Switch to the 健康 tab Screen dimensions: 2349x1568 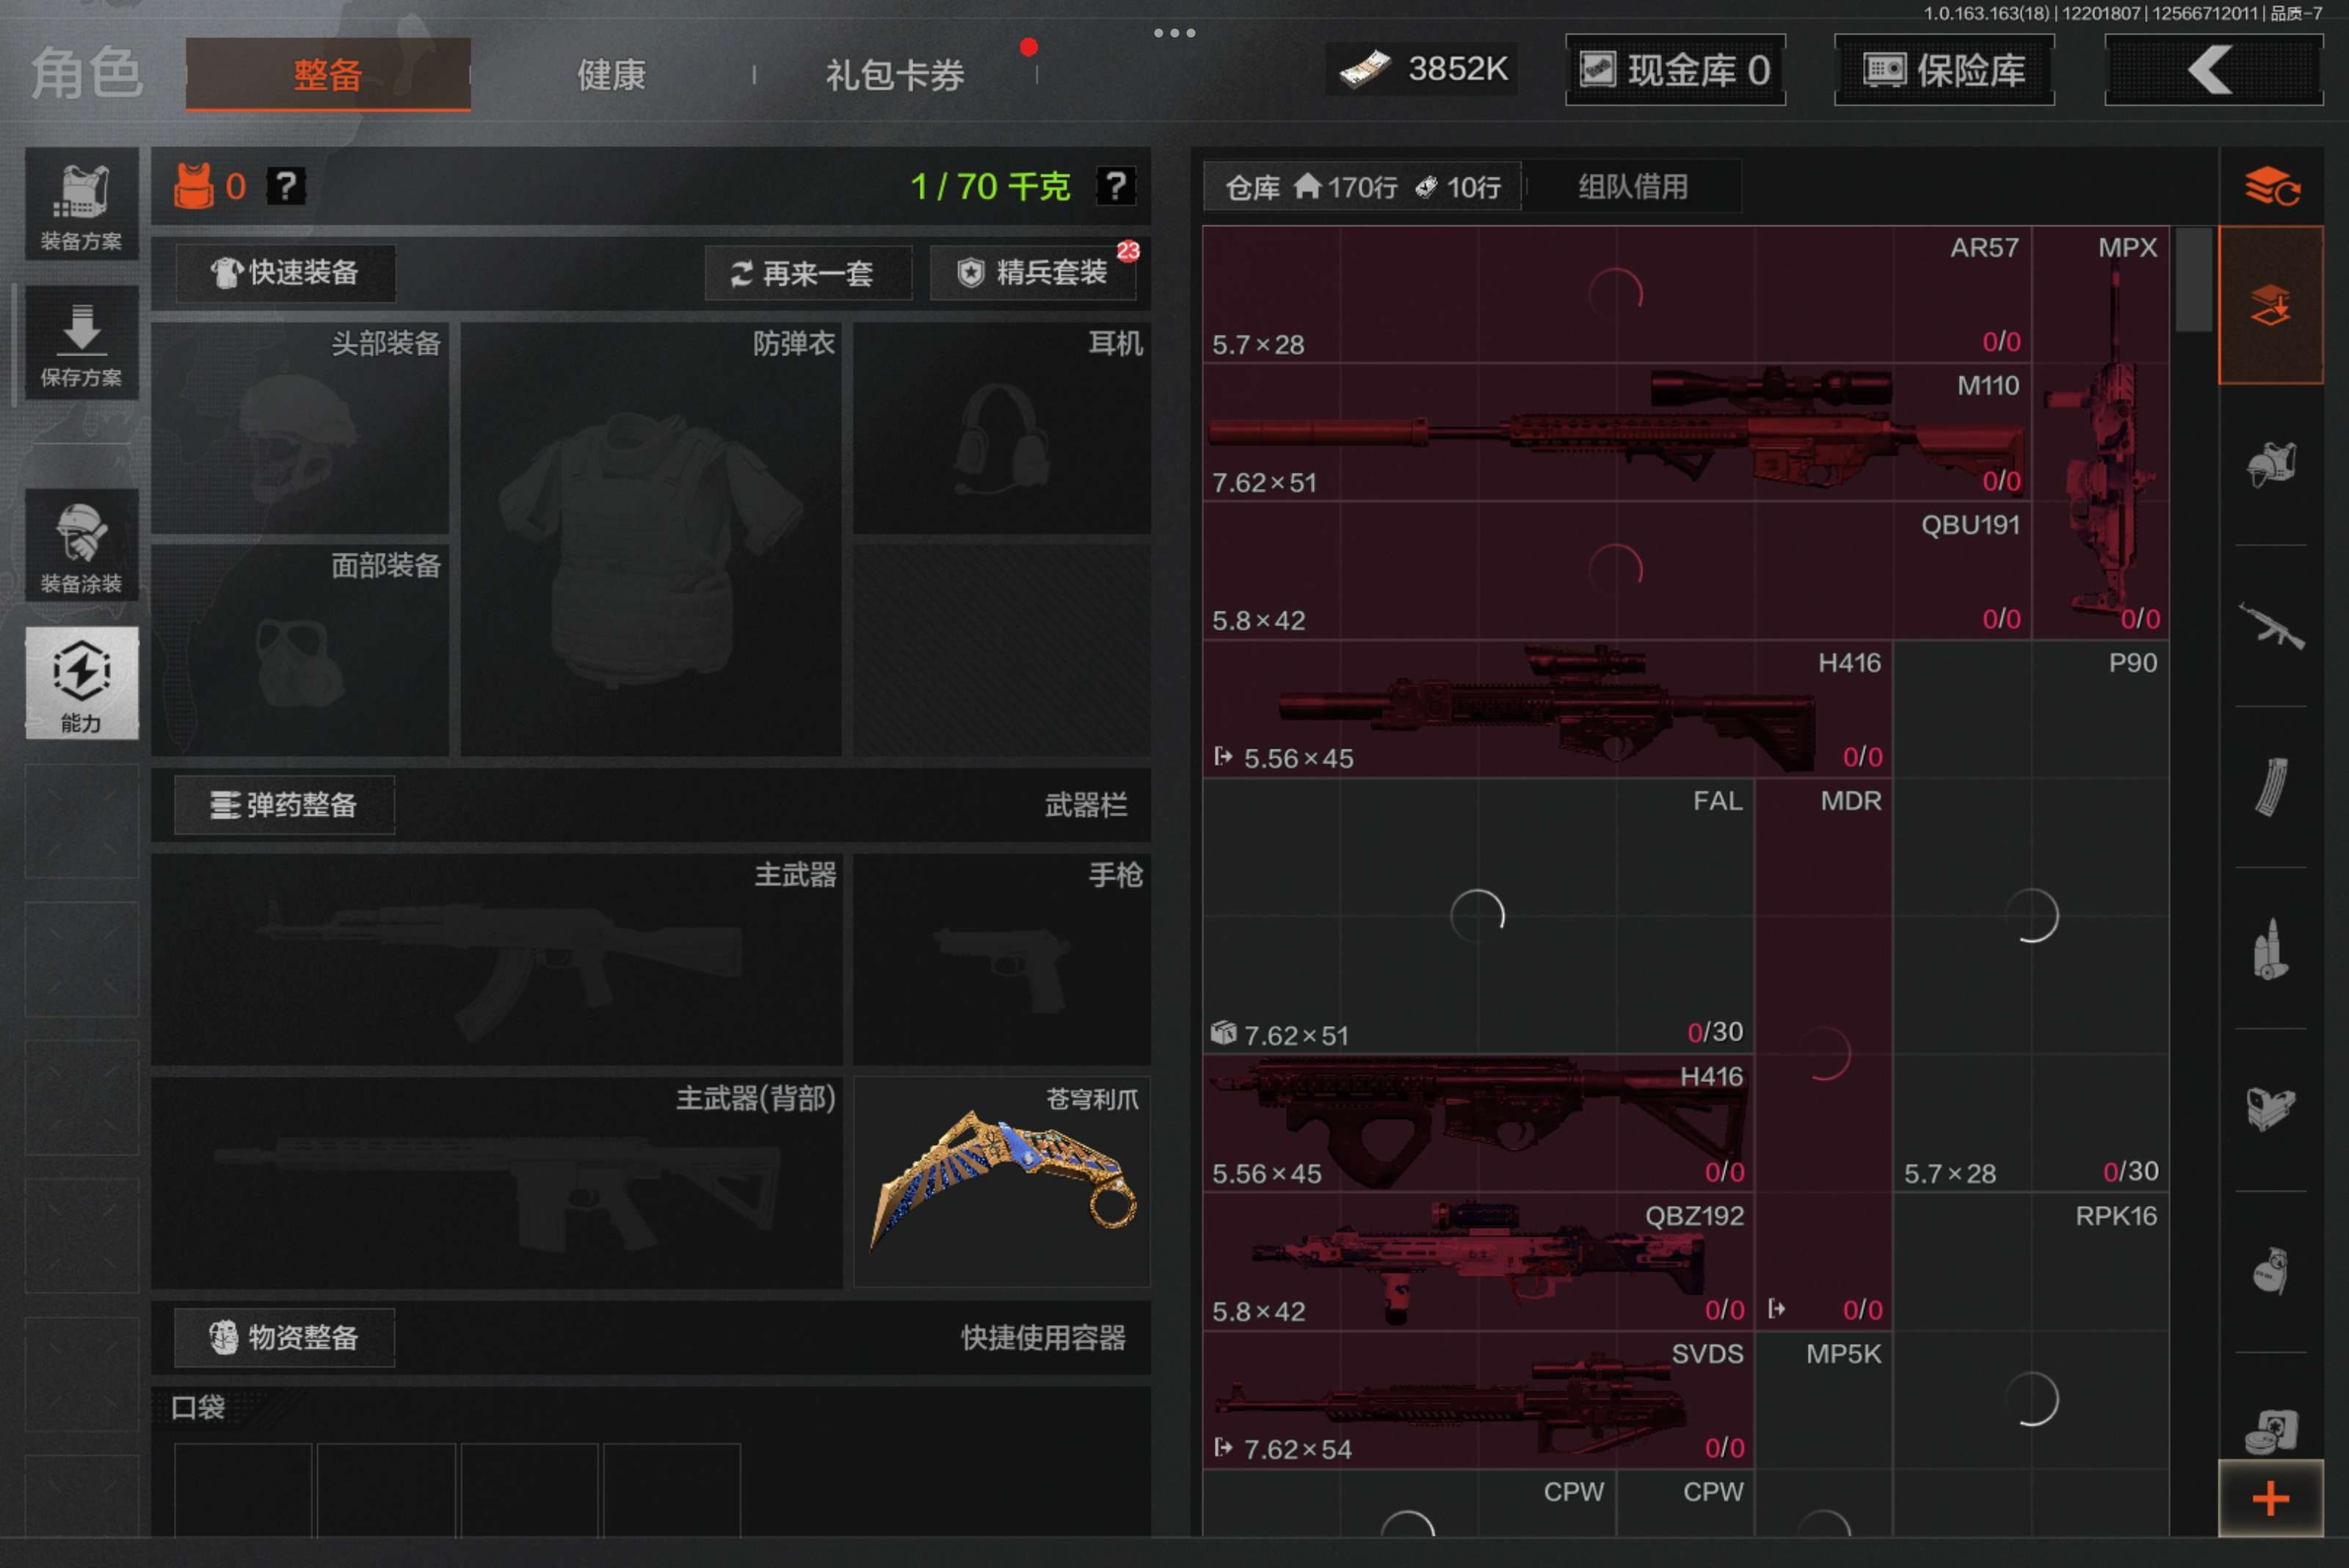[x=611, y=75]
